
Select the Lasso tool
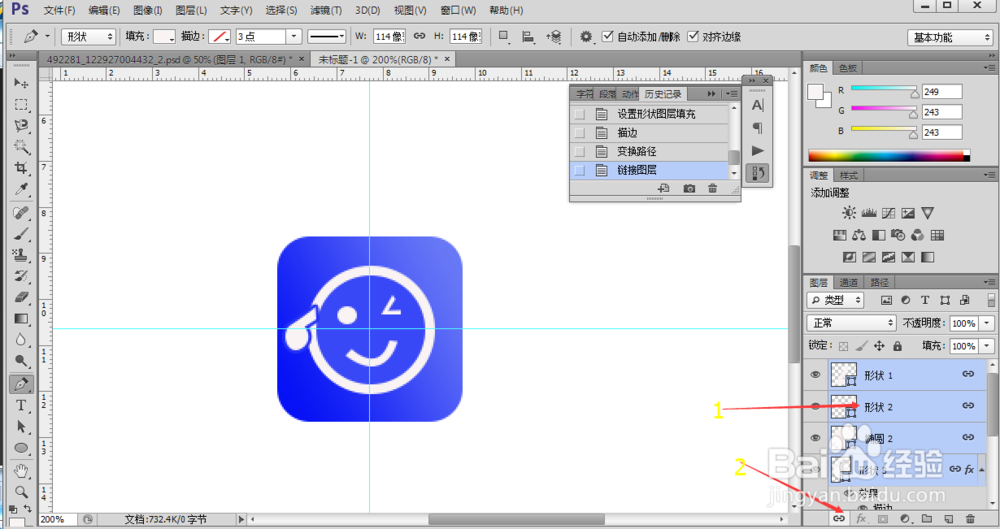click(x=21, y=125)
